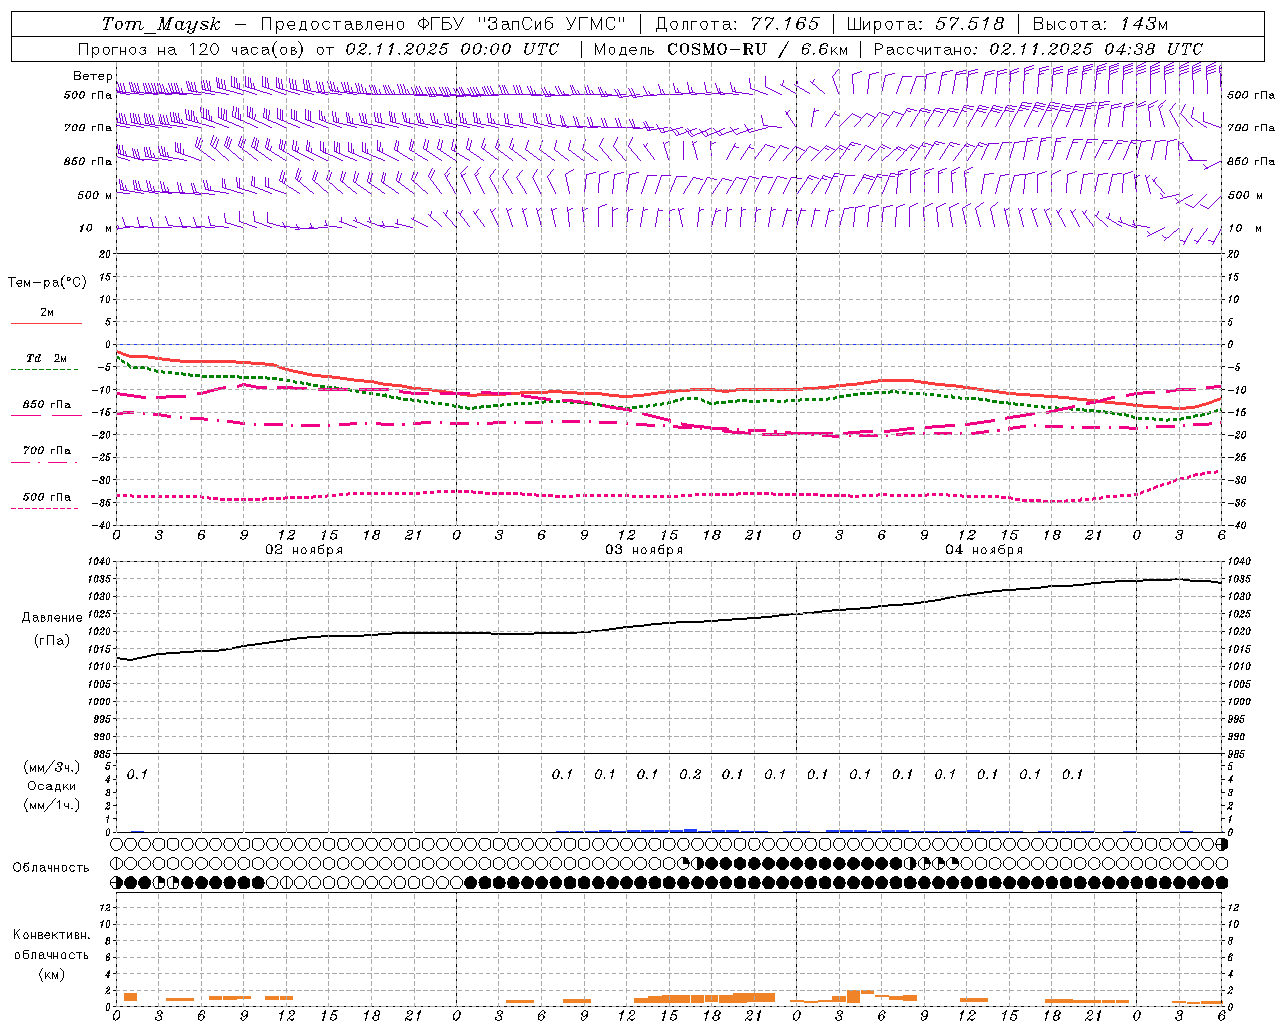Click the Высота: 143м value

[1100, 24]
